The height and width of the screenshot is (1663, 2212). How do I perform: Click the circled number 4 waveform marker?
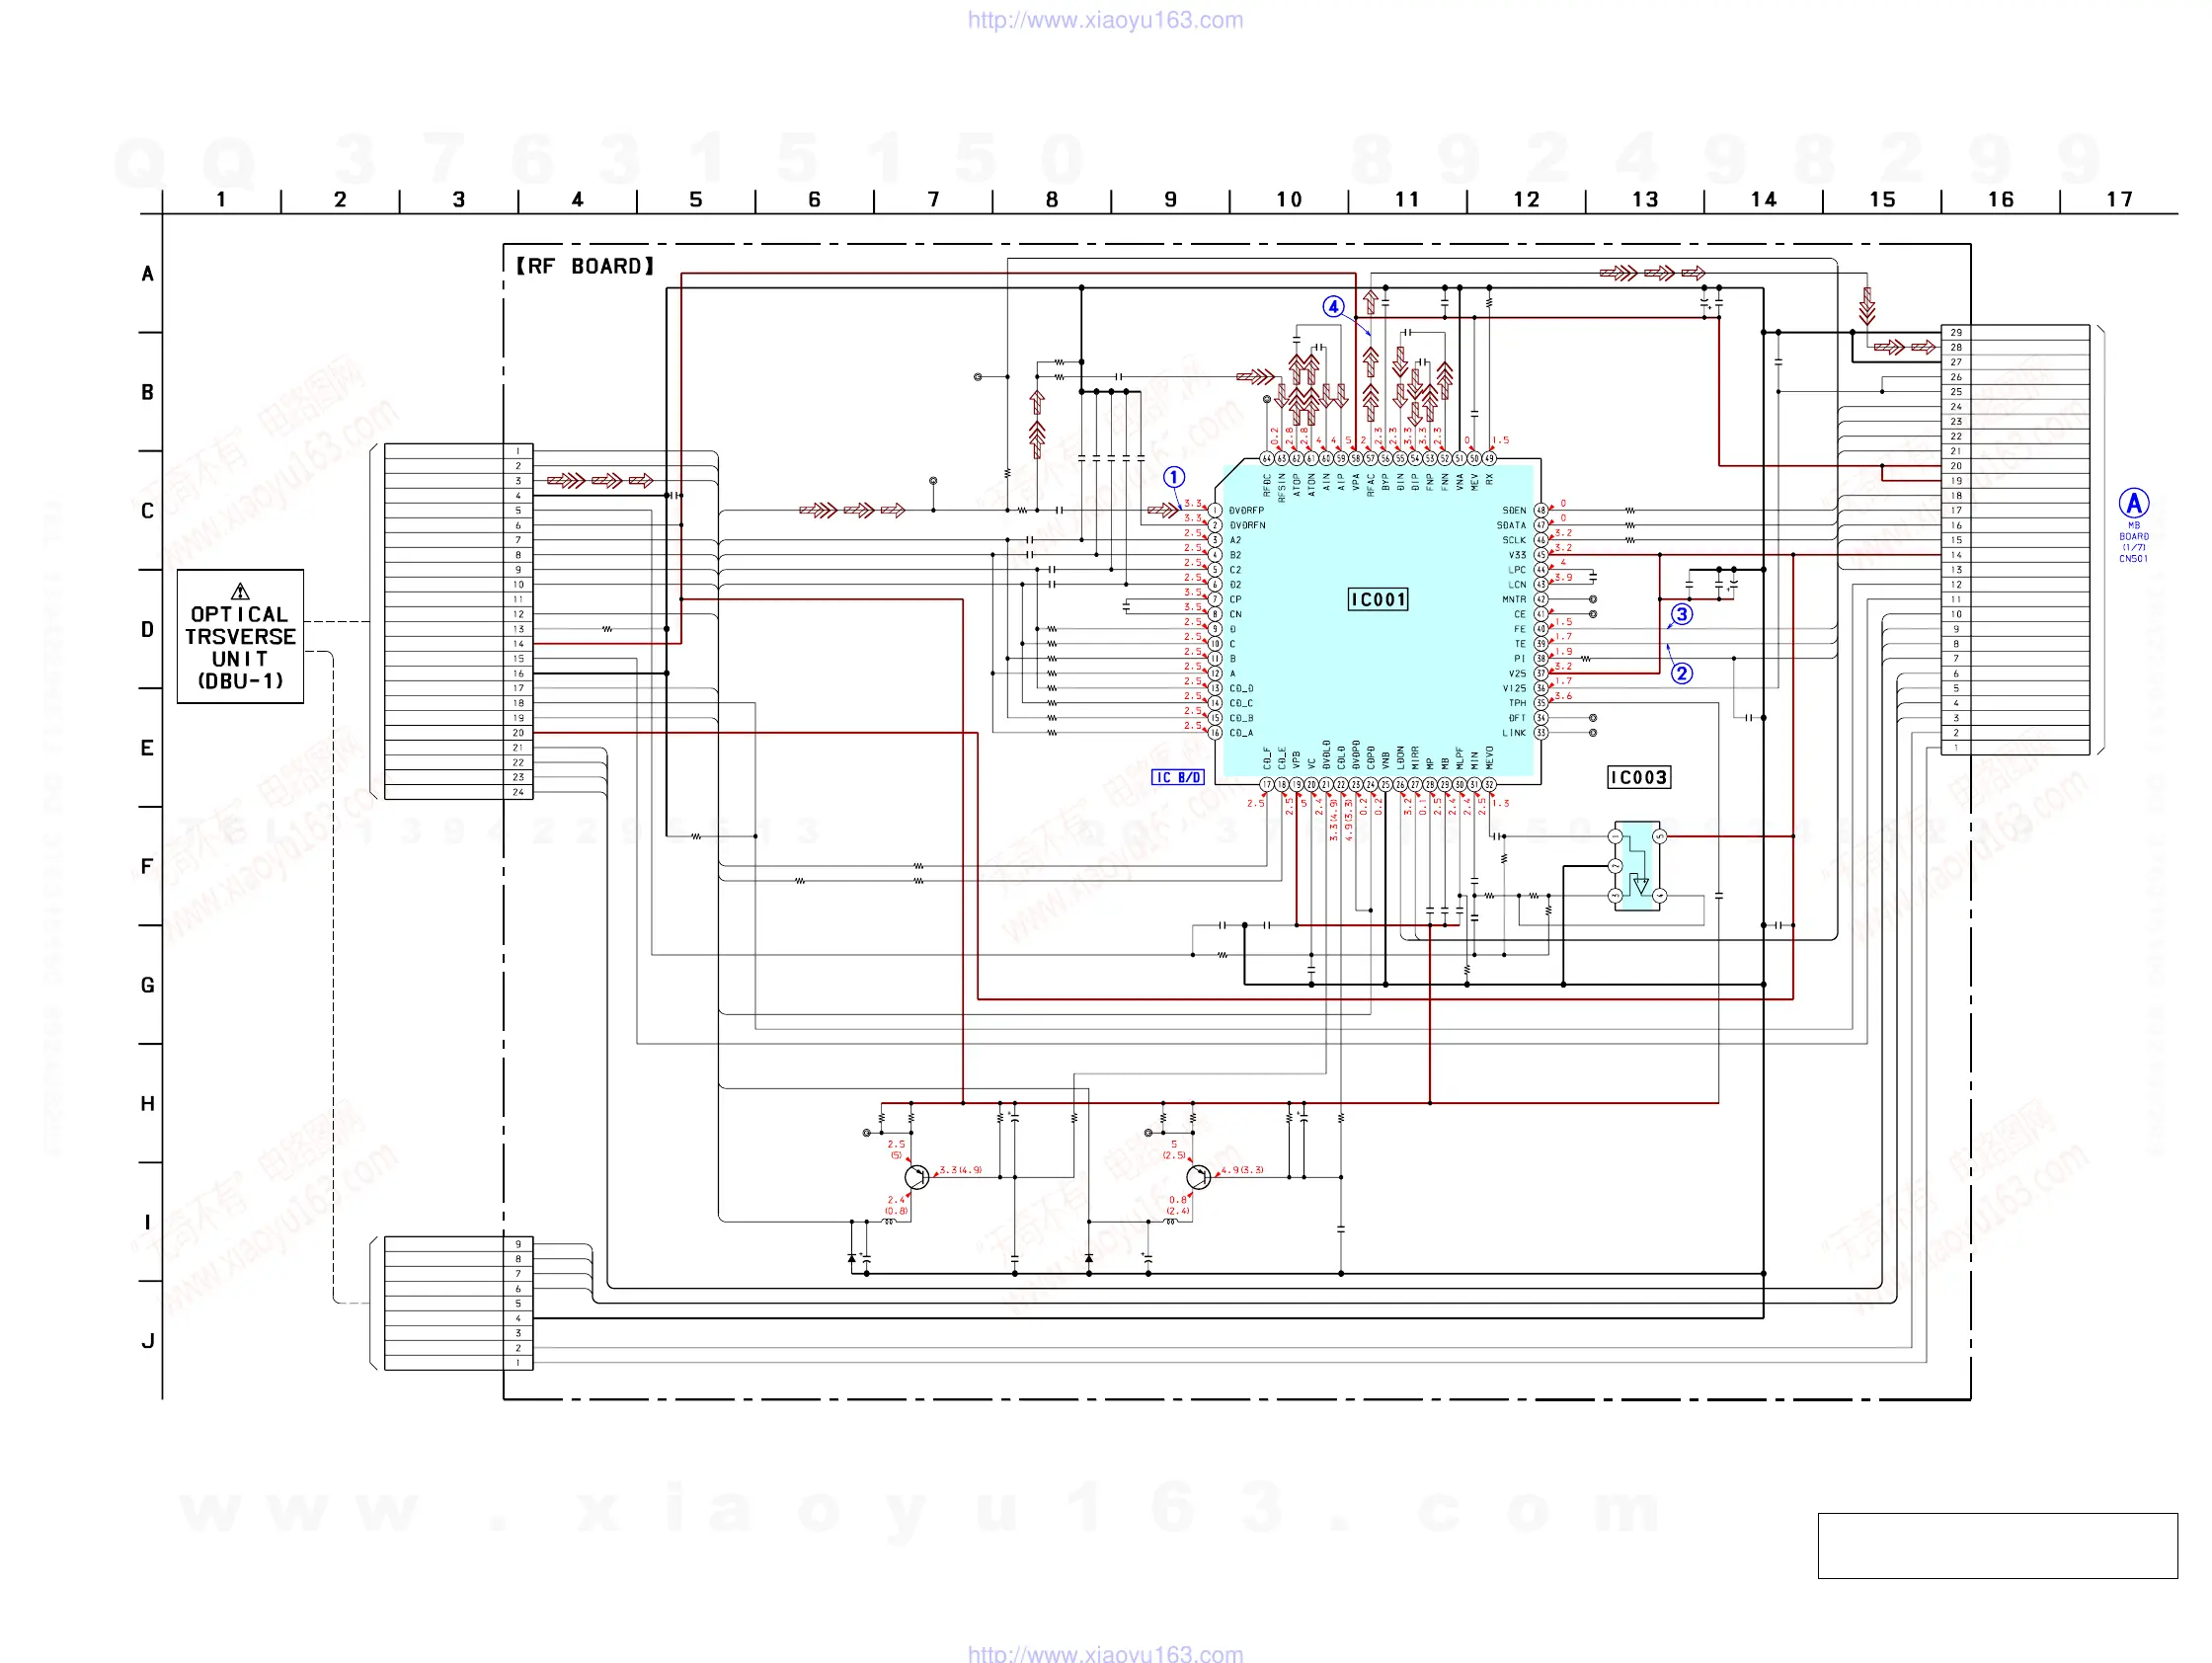(x=1333, y=307)
